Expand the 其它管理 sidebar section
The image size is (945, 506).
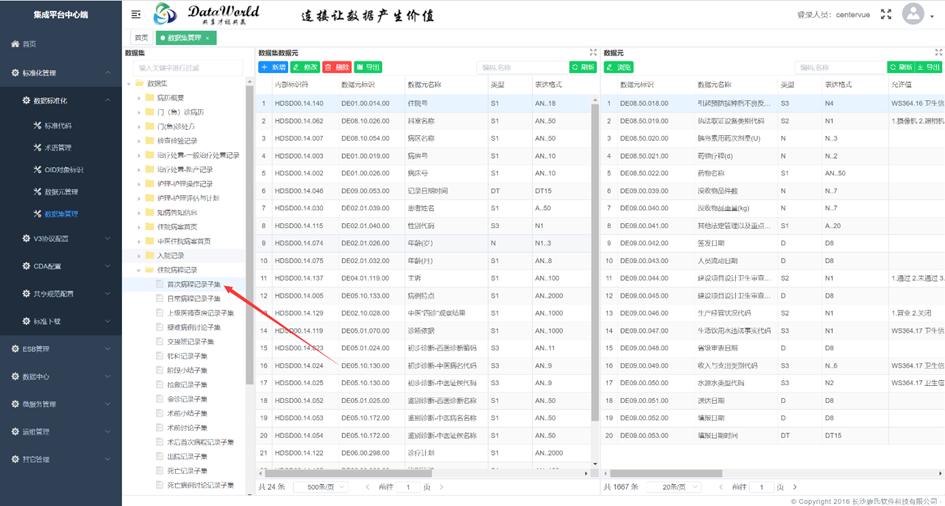point(108,459)
